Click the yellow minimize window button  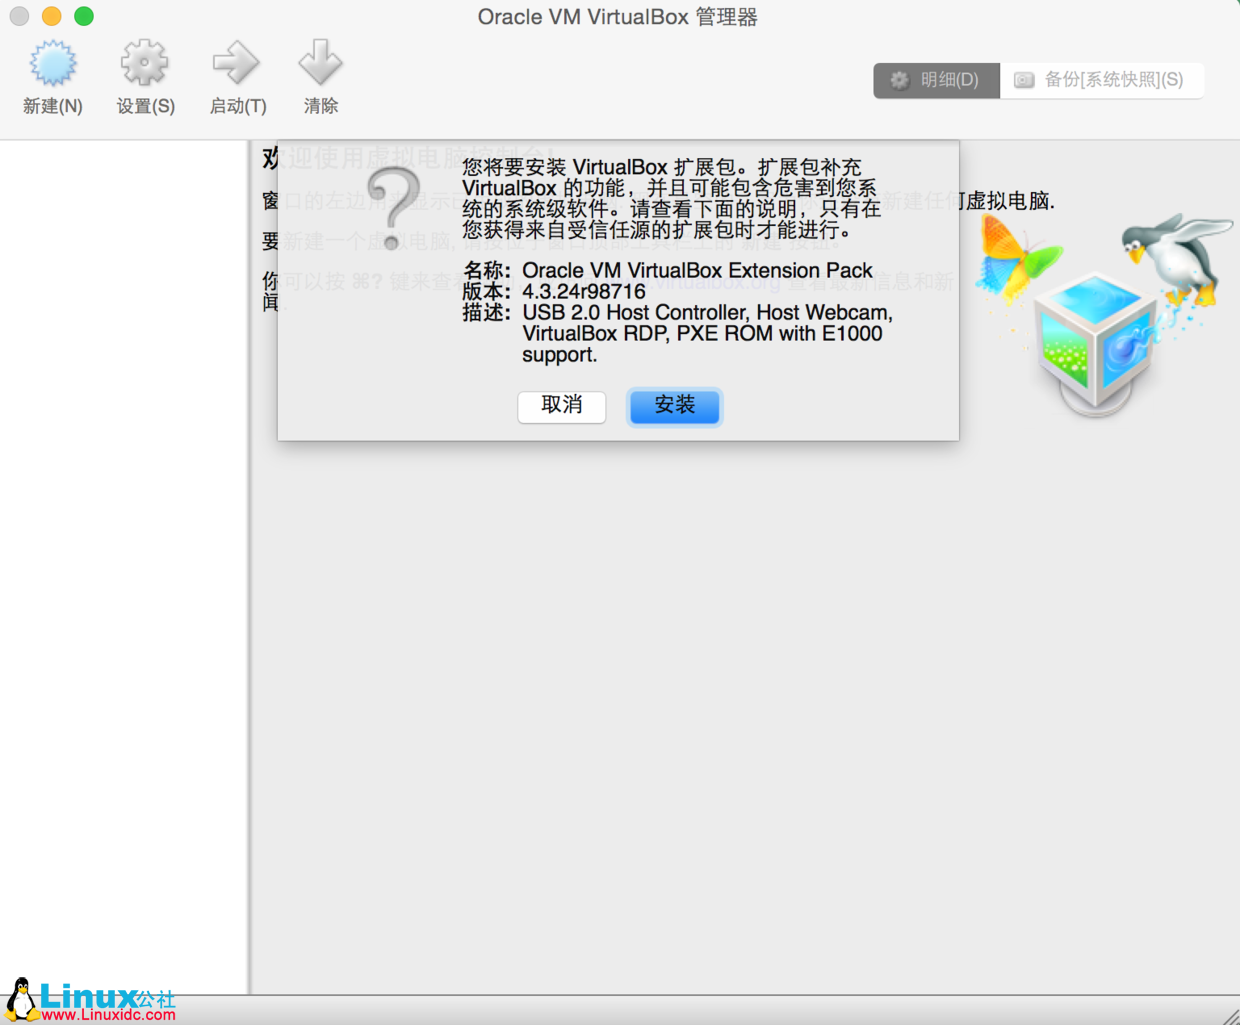coord(52,16)
